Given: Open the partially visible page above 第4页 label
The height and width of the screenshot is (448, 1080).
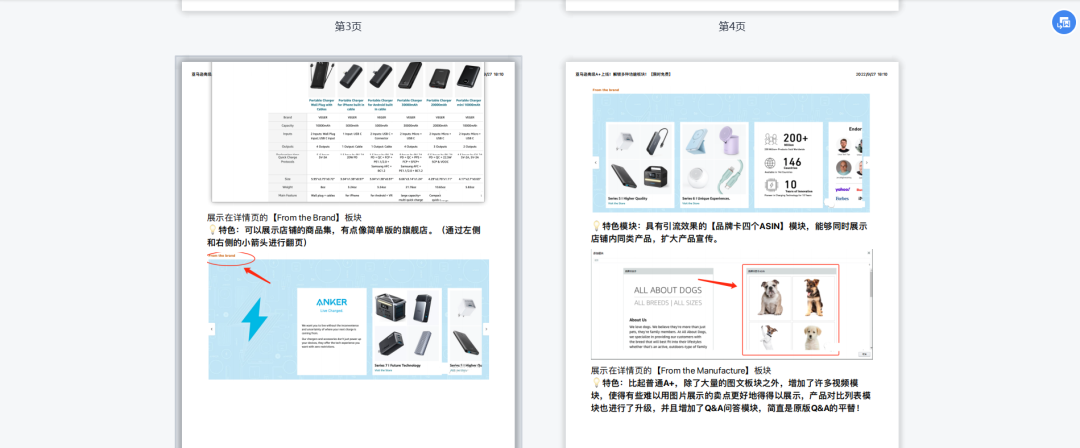Looking at the screenshot, I should tap(732, 5).
